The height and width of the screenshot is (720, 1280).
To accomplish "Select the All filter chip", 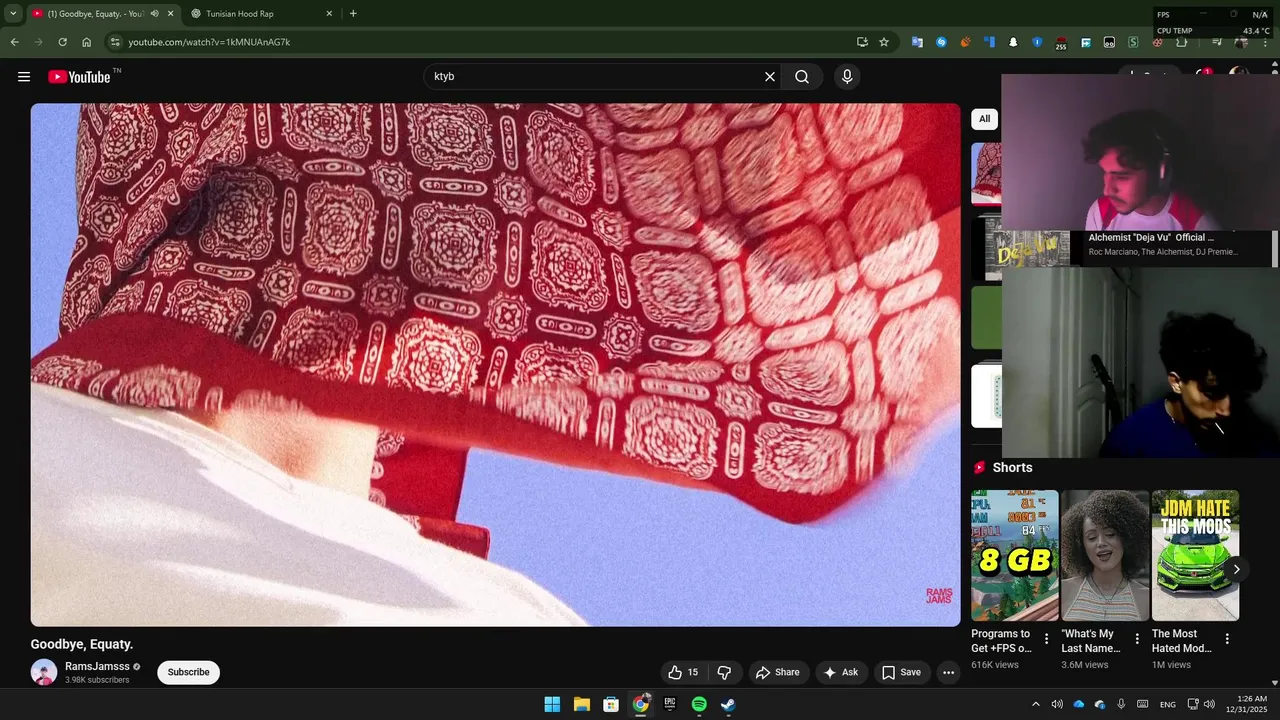I will [984, 119].
